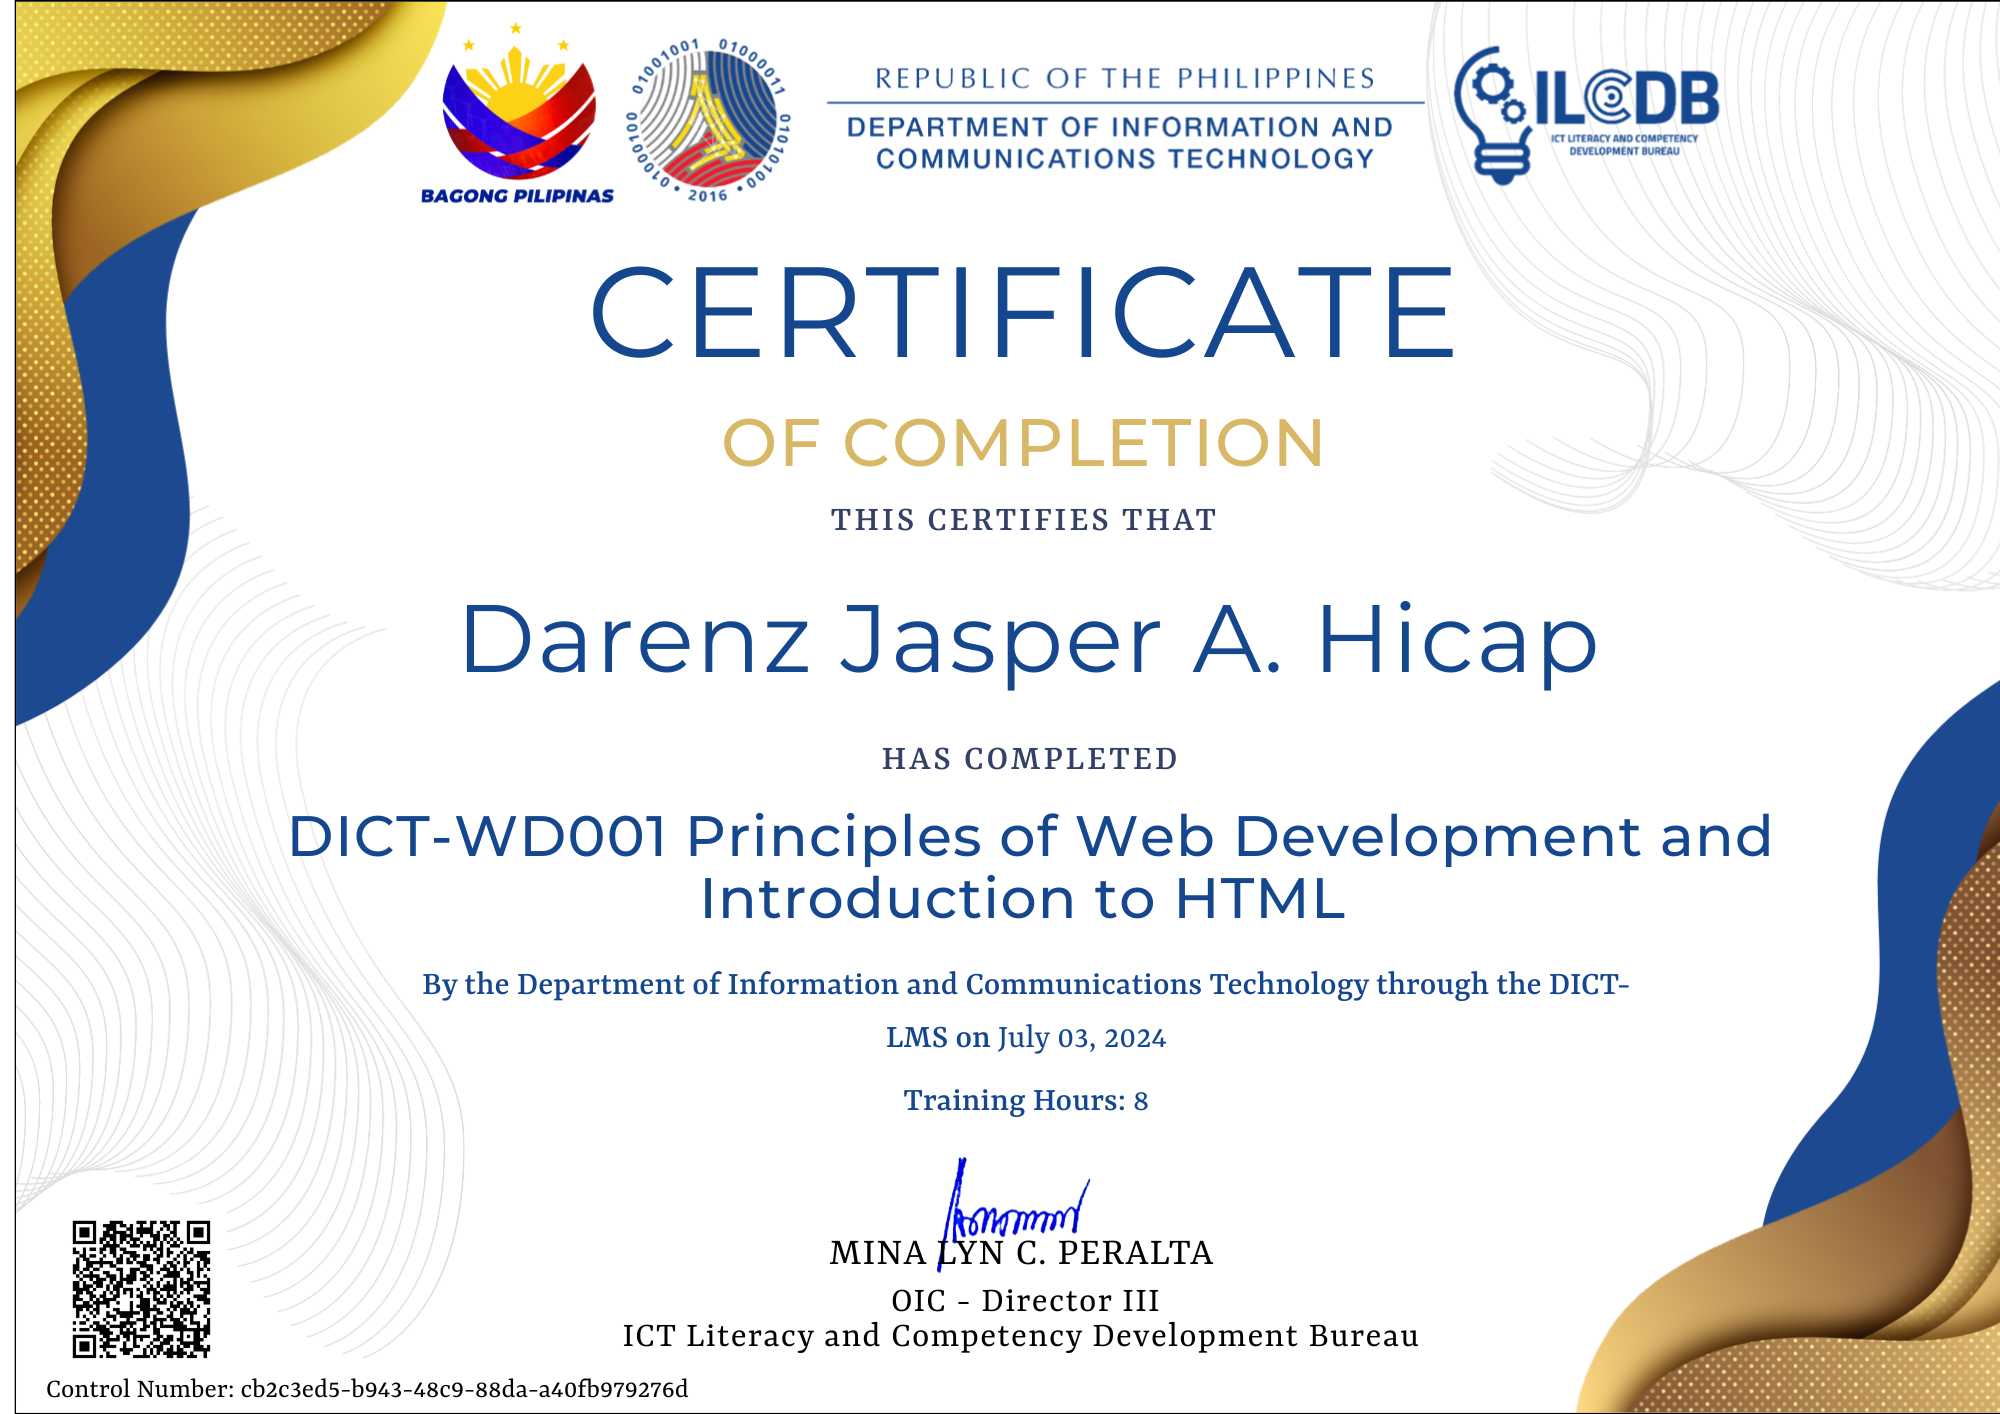
Task: Click signatory name Mina Lyn C. Peralta
Action: (1022, 1253)
